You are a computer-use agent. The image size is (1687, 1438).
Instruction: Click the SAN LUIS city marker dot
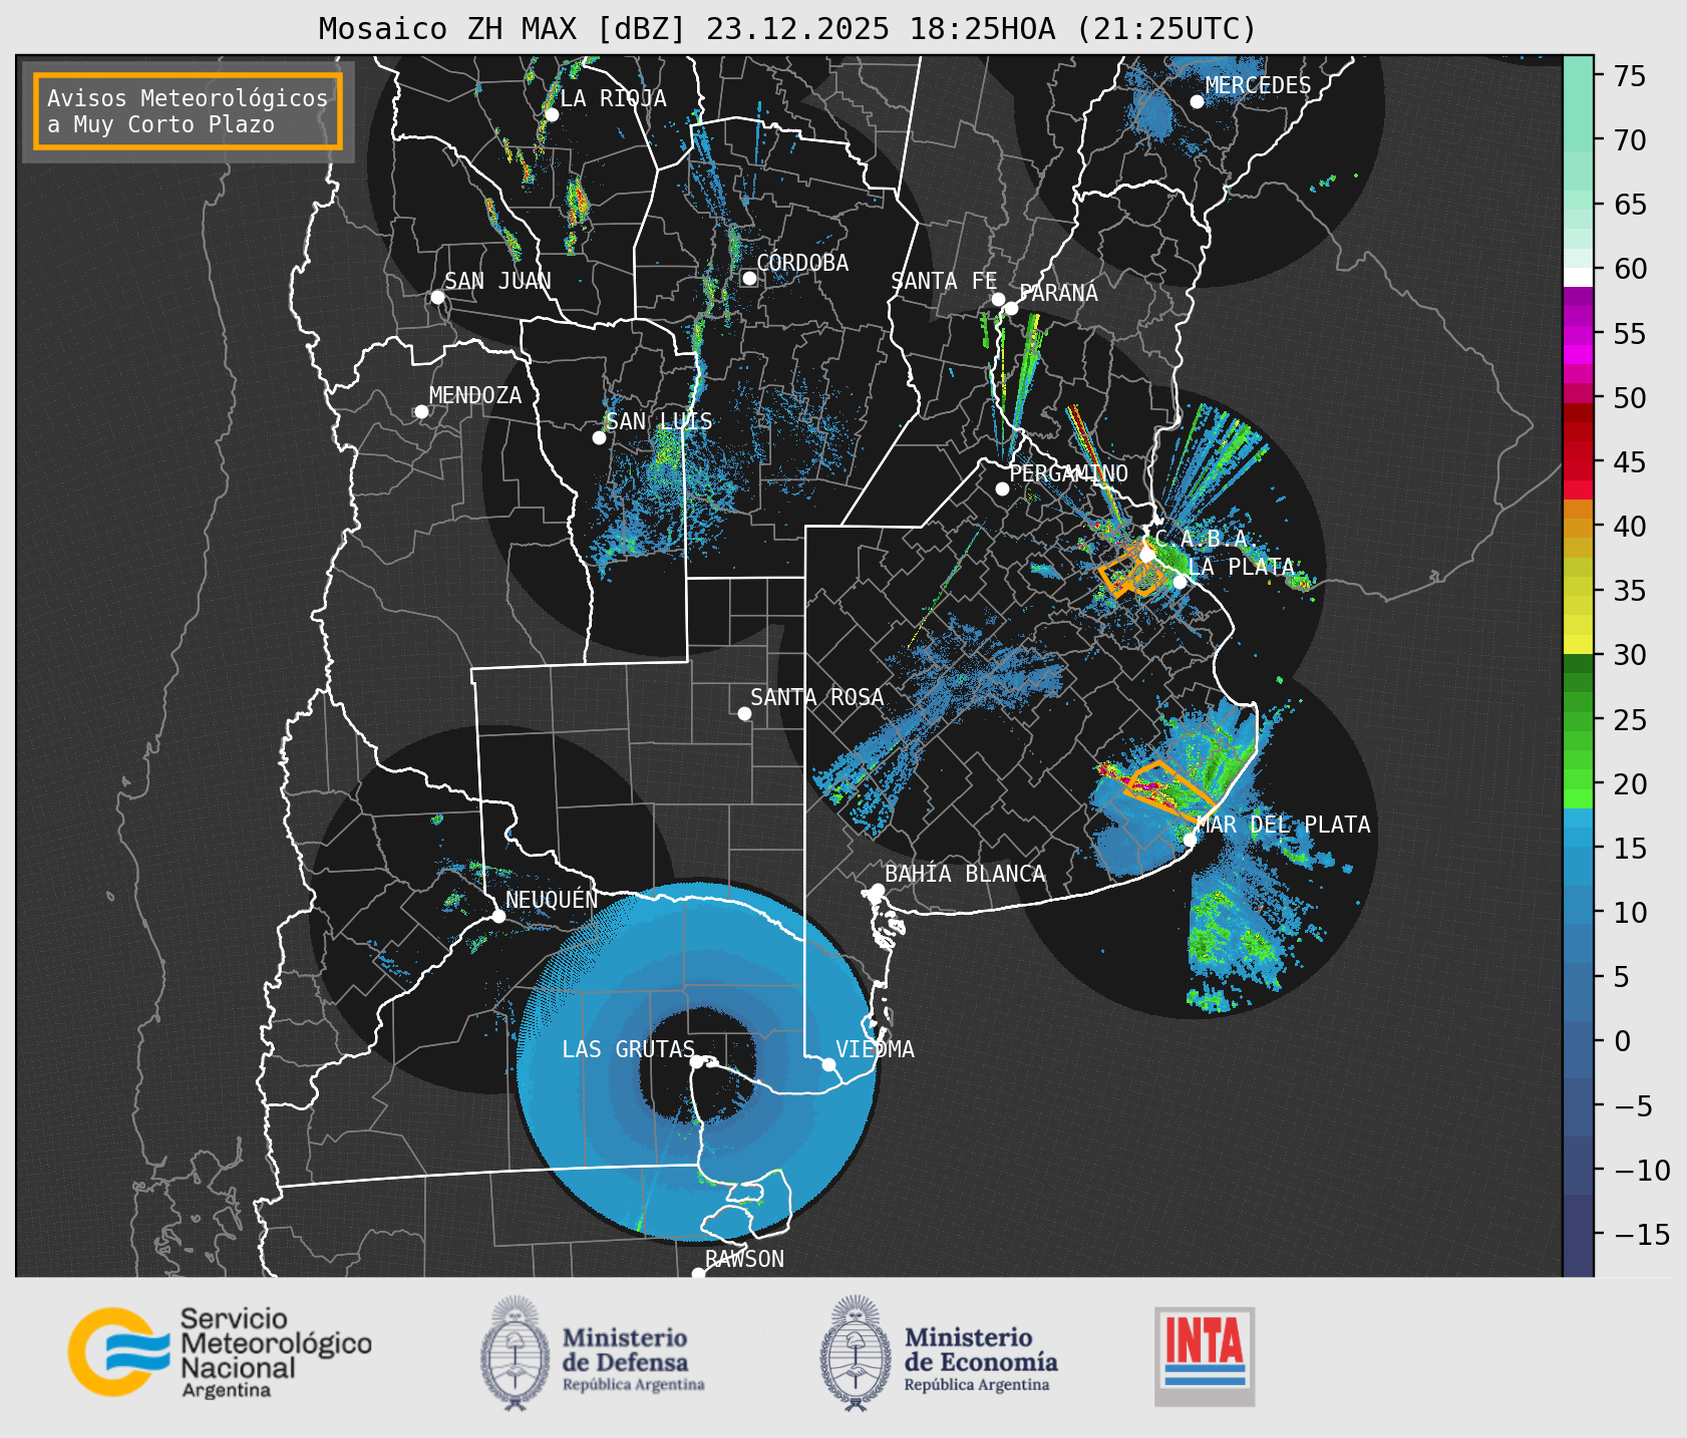599,438
